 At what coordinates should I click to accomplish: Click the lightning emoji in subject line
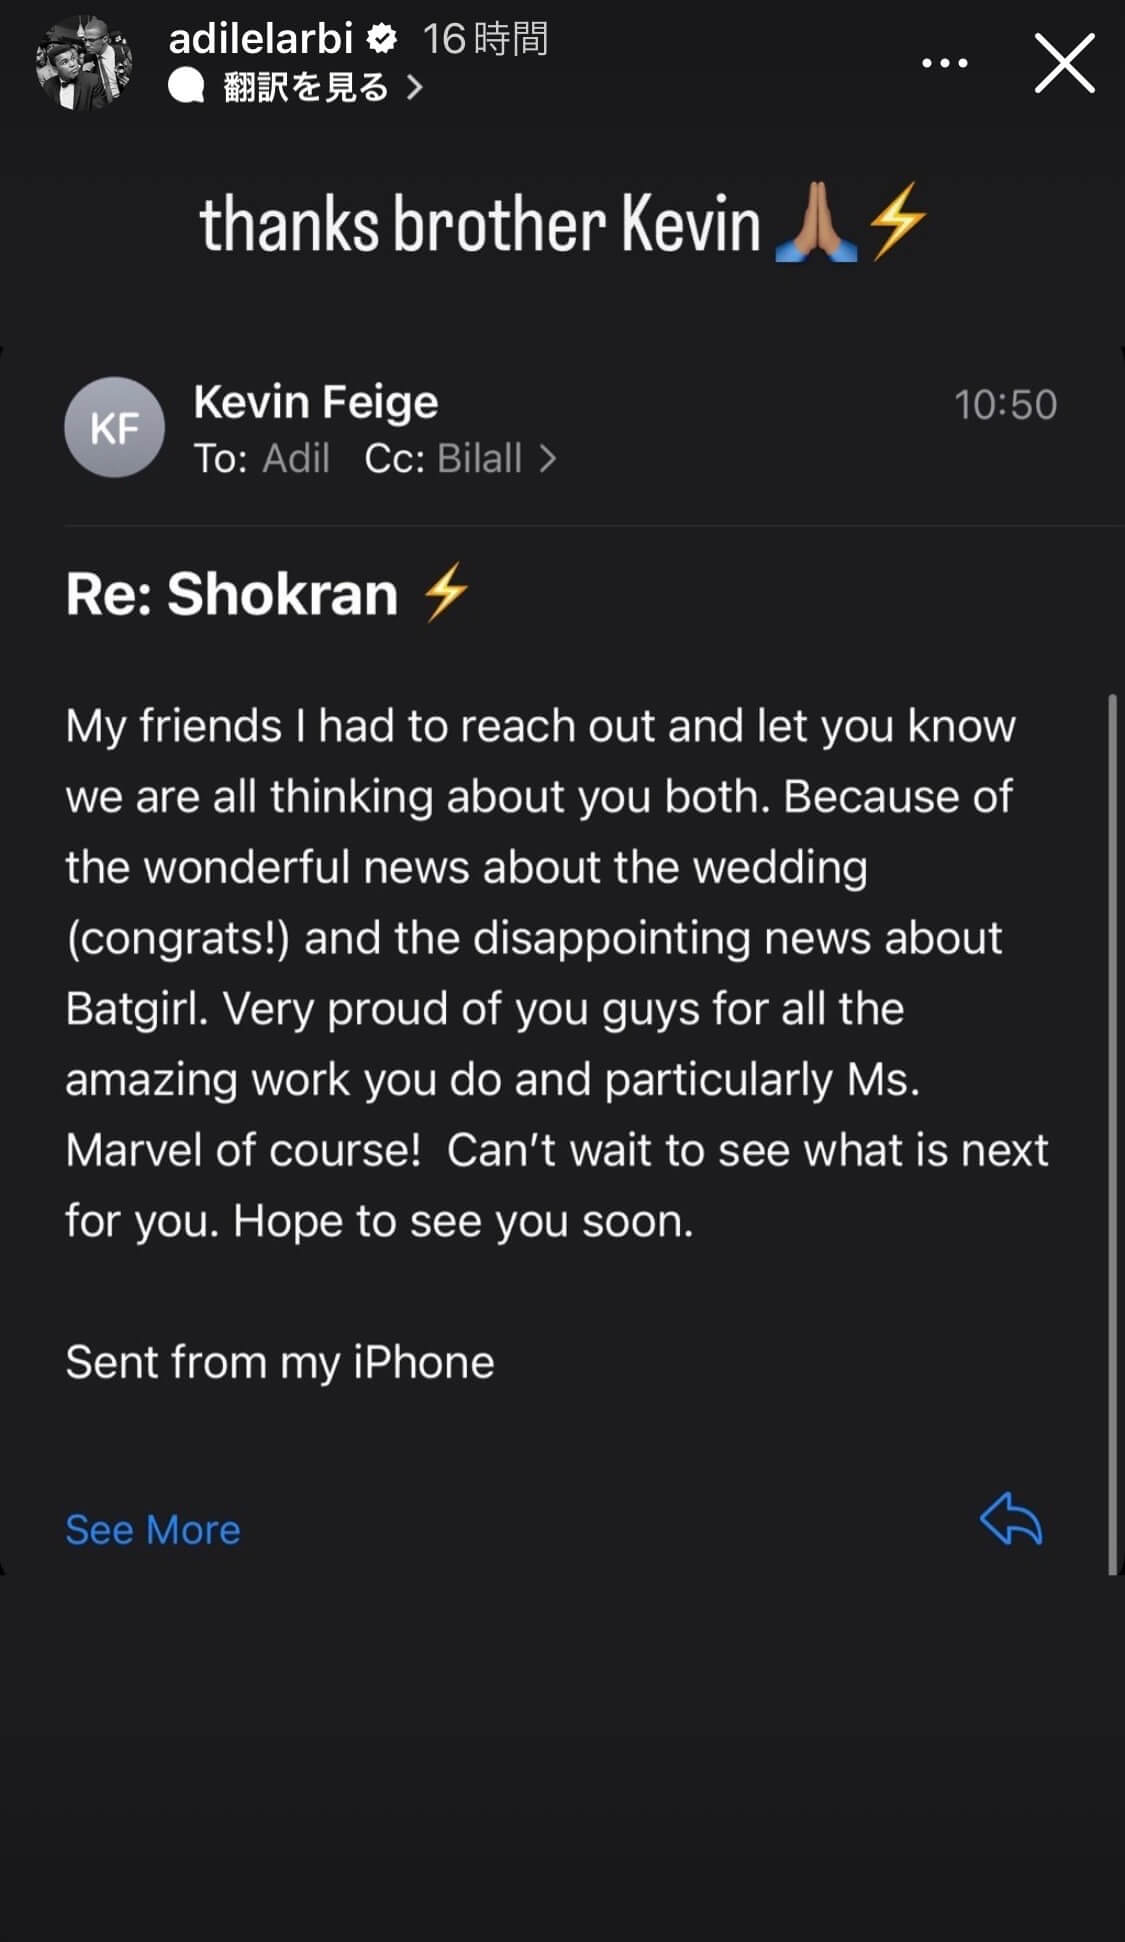pyautogui.click(x=446, y=593)
